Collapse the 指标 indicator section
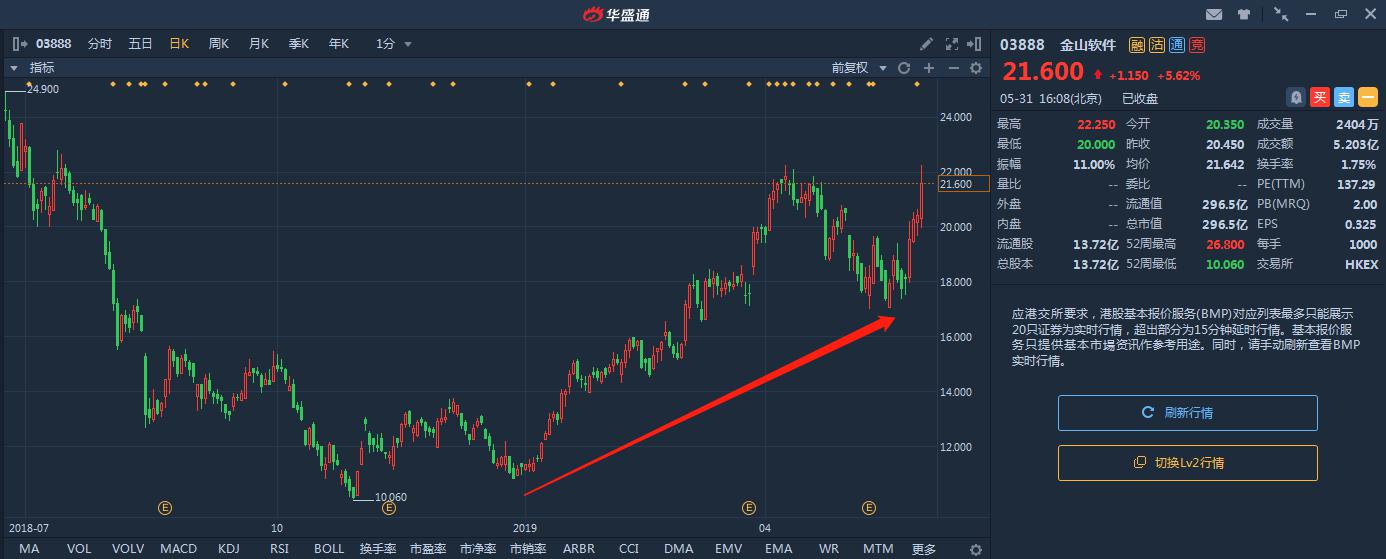This screenshot has width=1386, height=559. pos(15,68)
